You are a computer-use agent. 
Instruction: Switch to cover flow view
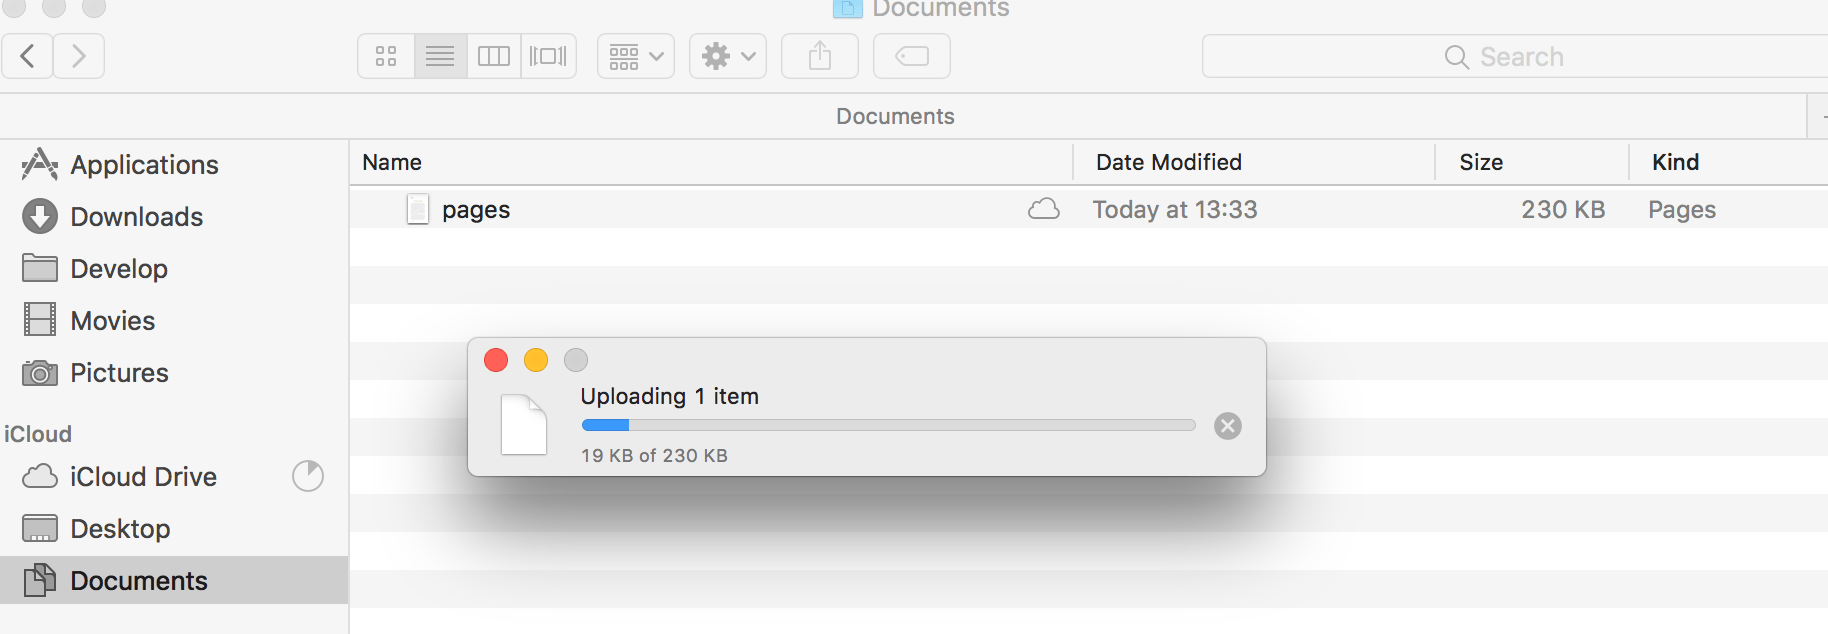[x=547, y=56]
